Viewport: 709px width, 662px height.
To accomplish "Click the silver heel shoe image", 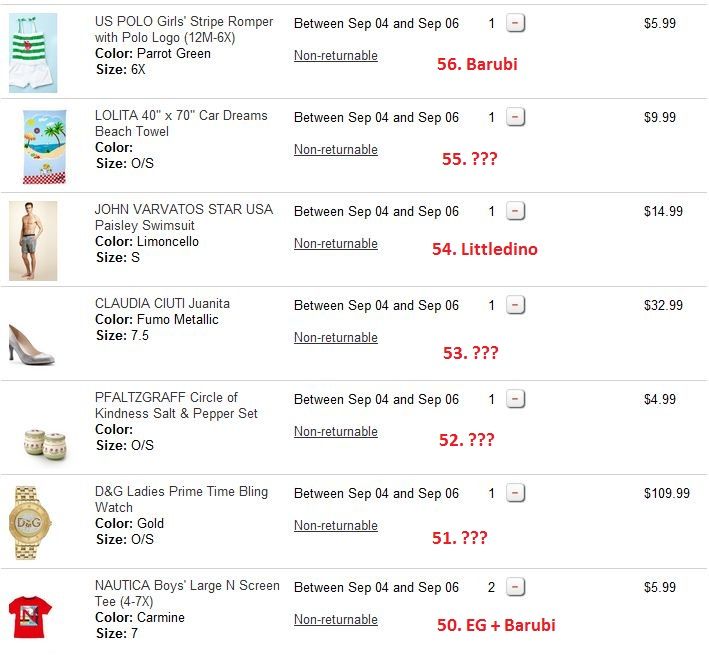I will click(32, 343).
